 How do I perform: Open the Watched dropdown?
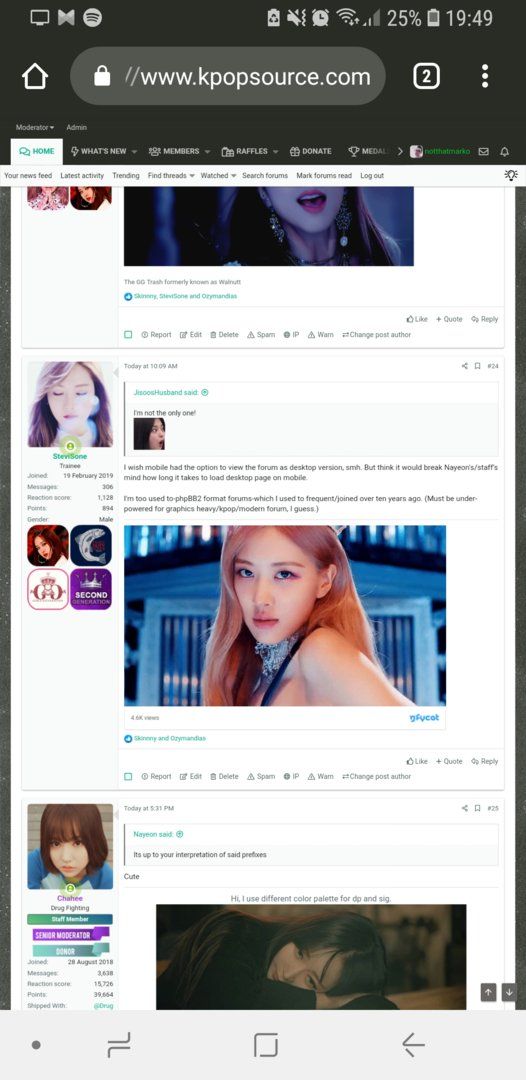[x=218, y=176]
